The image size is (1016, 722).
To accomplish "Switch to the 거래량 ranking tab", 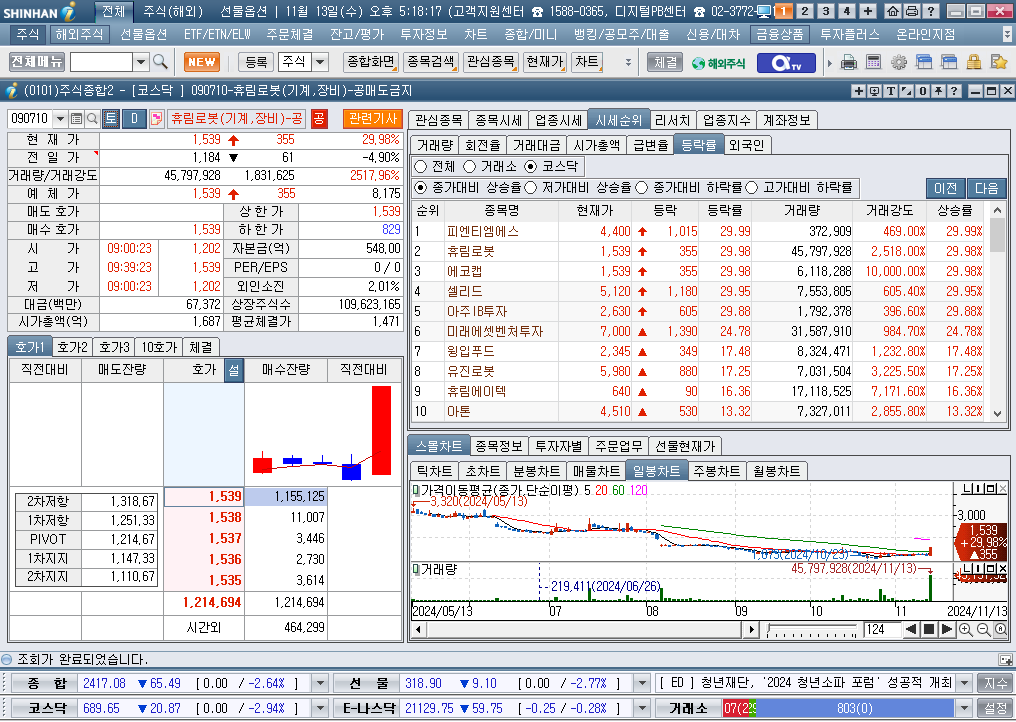I will click(x=434, y=145).
